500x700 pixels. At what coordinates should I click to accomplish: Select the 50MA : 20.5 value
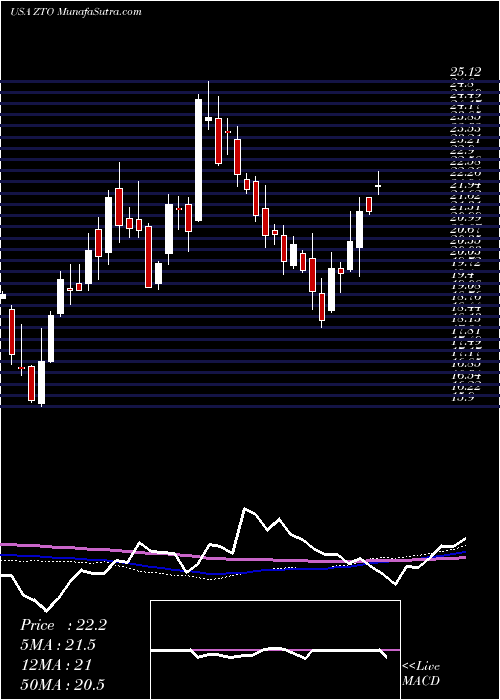coord(62,684)
